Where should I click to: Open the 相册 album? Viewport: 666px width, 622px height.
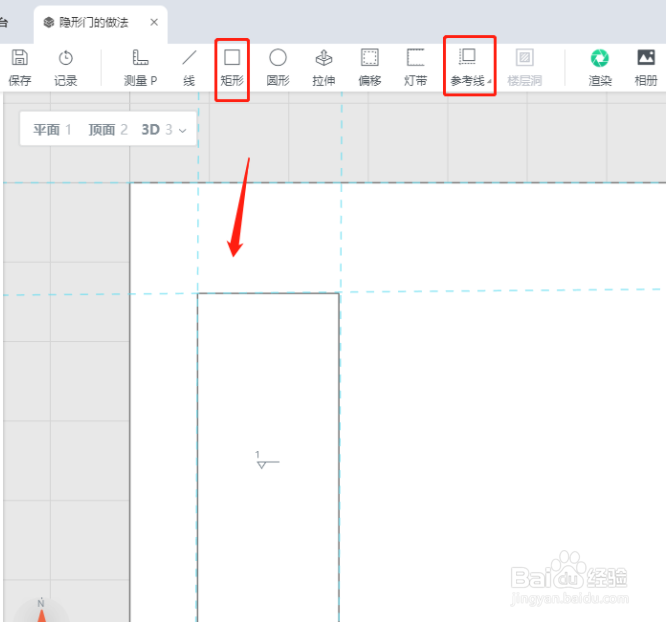[646, 68]
